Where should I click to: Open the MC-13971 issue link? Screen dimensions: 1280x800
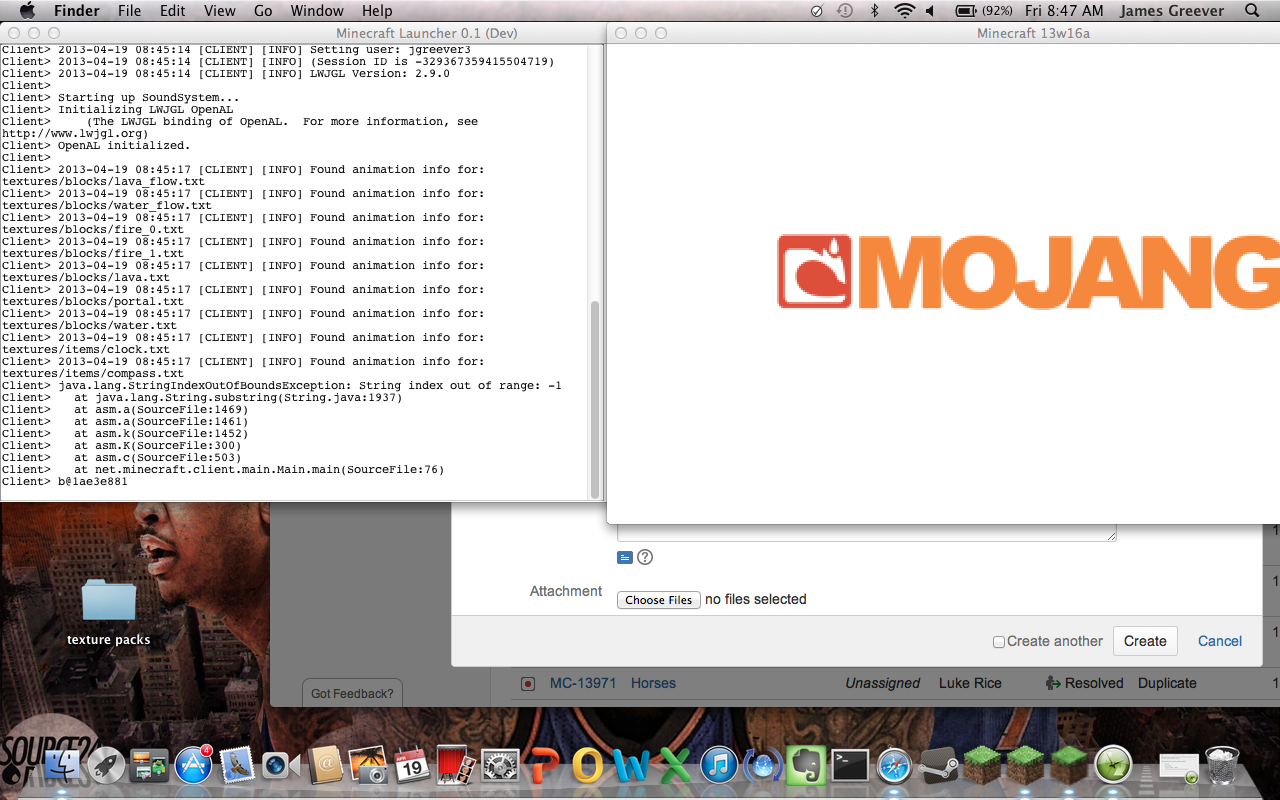pos(583,683)
